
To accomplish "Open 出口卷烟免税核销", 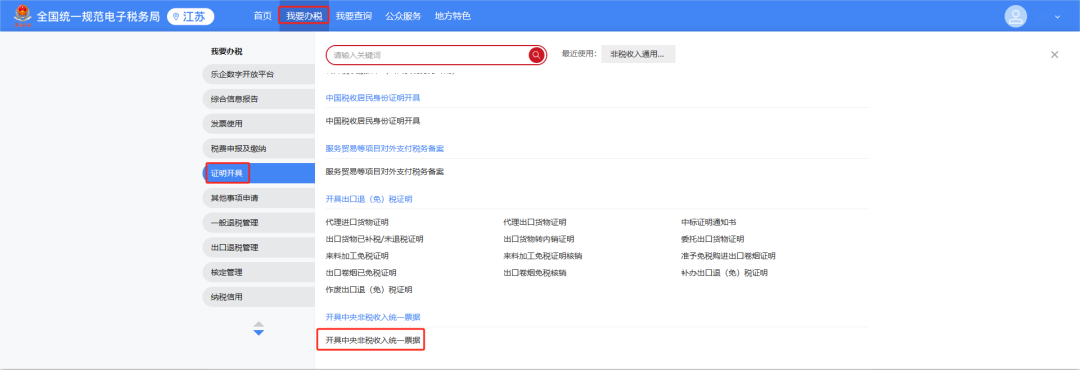I will coord(535,273).
